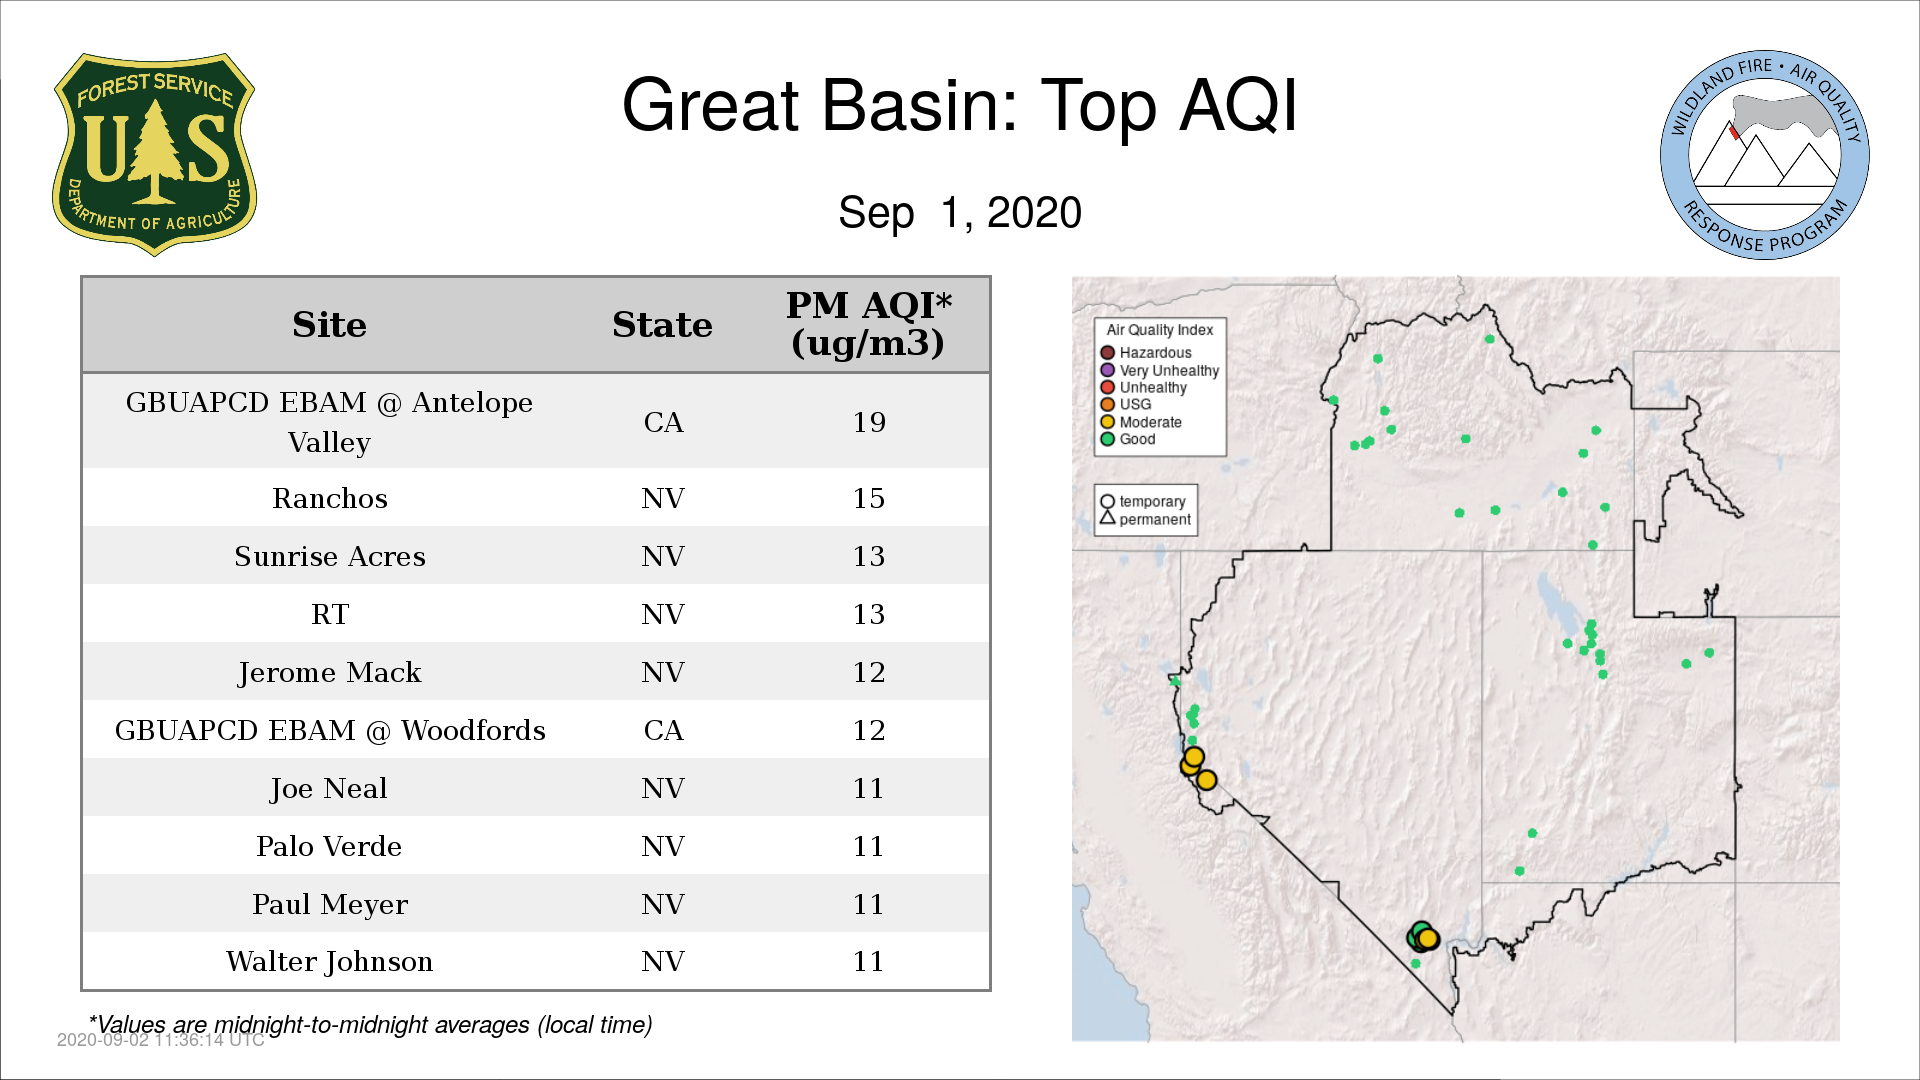The width and height of the screenshot is (1920, 1080).
Task: Click the US Forest Service shield logo
Action: tap(154, 155)
